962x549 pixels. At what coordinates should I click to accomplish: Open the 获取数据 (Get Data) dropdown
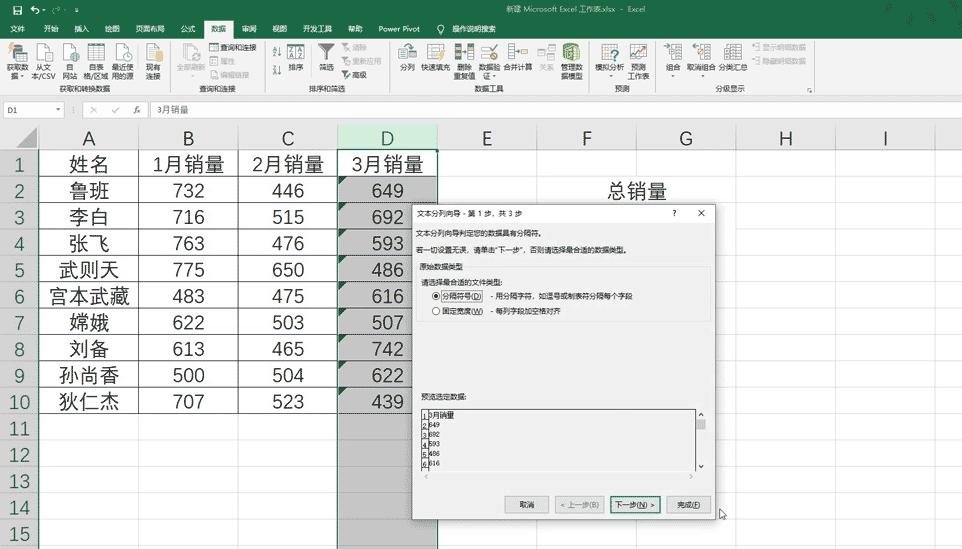[17, 61]
